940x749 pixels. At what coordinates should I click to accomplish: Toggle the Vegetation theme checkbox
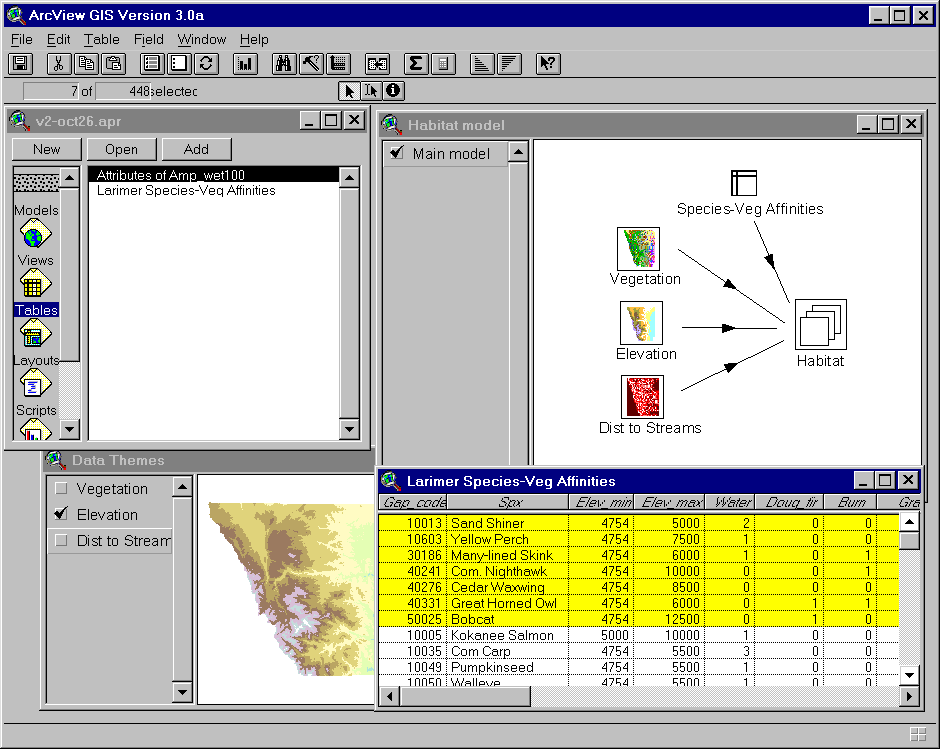point(61,489)
